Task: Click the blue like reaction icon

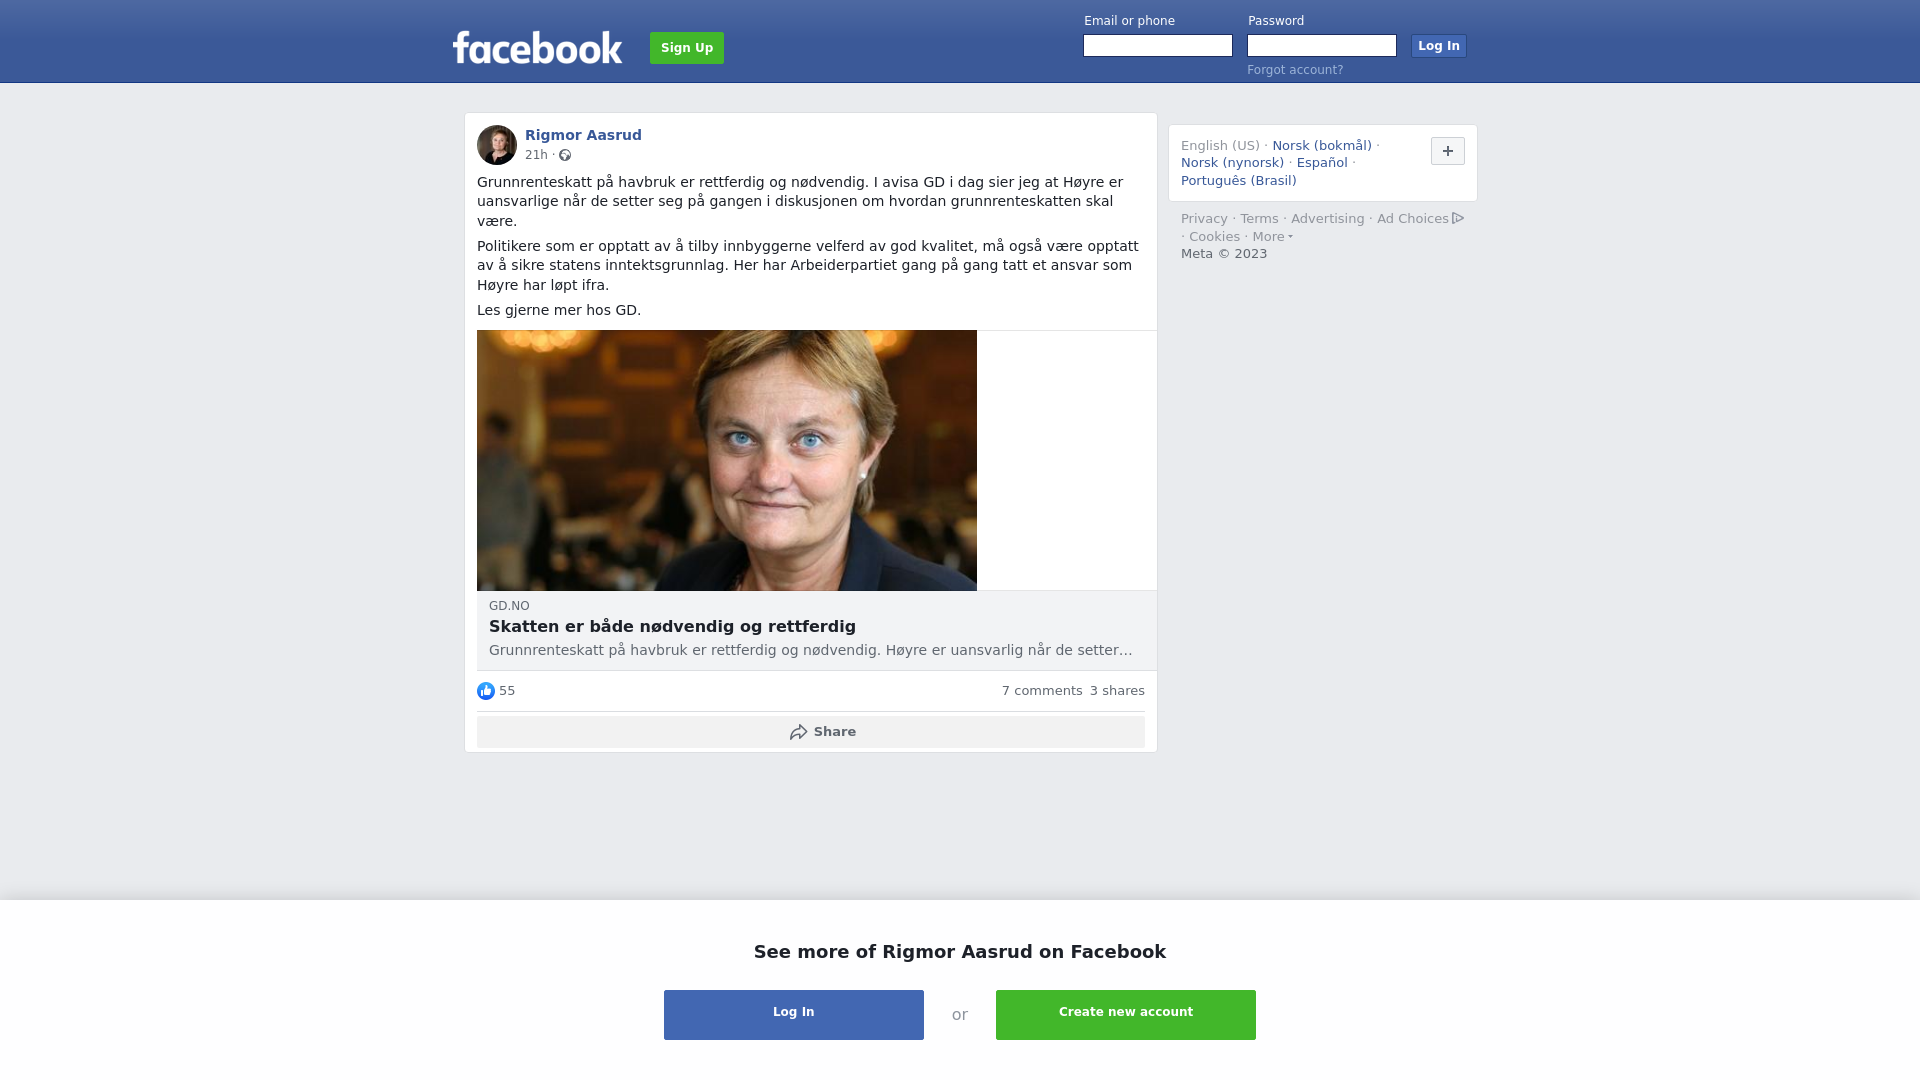Action: pos(486,691)
